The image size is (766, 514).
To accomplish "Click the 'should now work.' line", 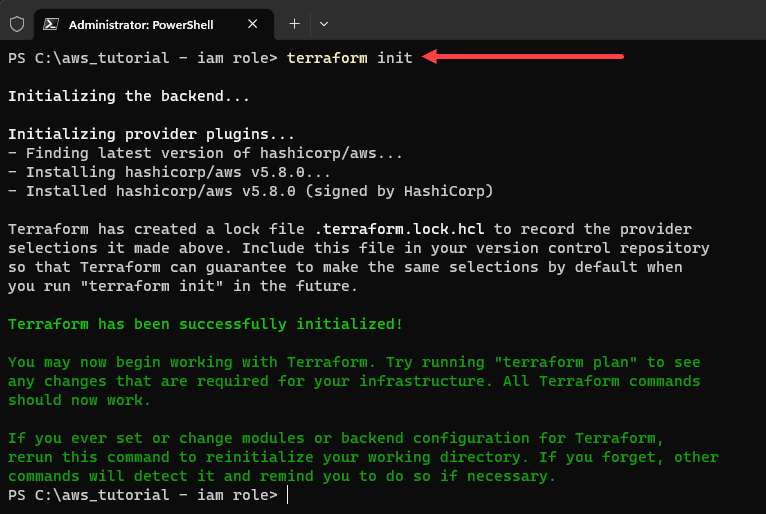I will 79,400.
